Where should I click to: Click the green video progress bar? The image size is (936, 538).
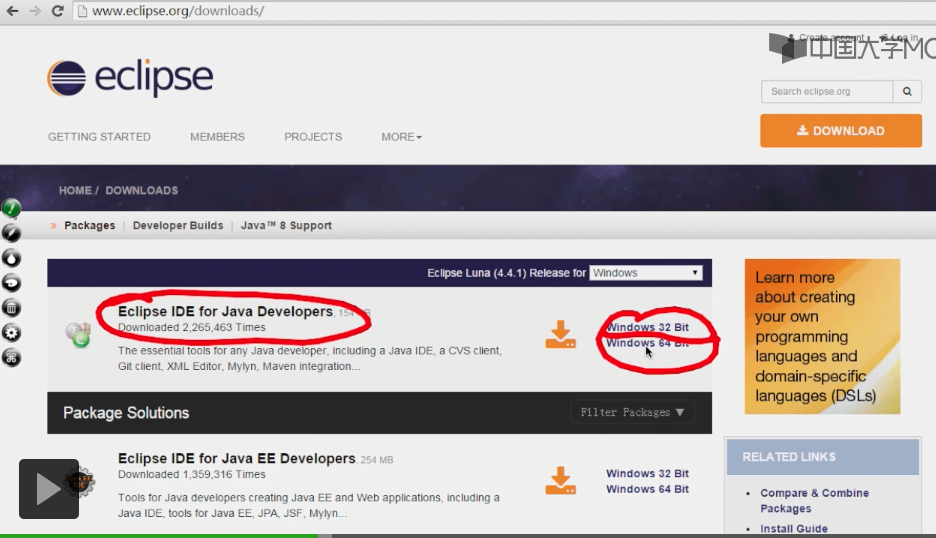coord(159,536)
